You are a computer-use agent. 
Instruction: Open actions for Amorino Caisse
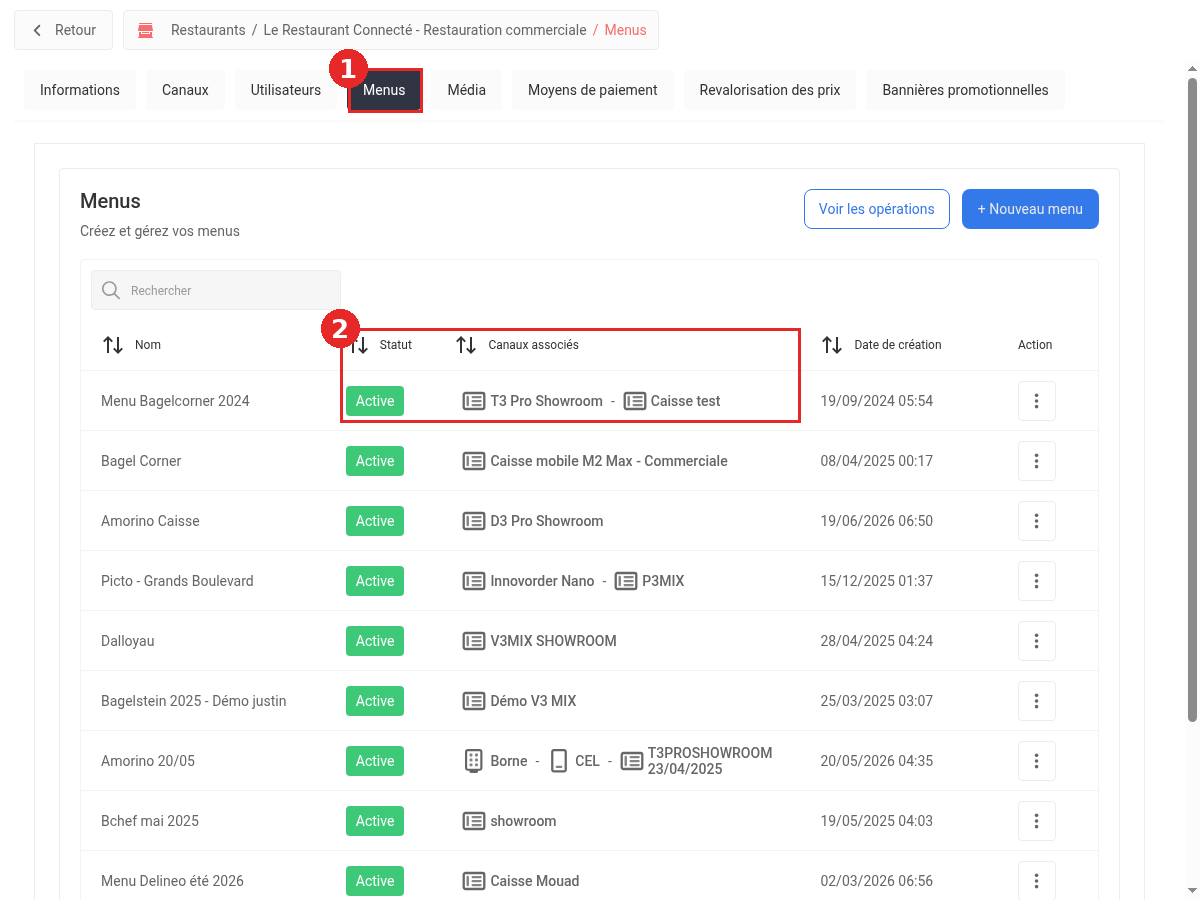point(1037,521)
